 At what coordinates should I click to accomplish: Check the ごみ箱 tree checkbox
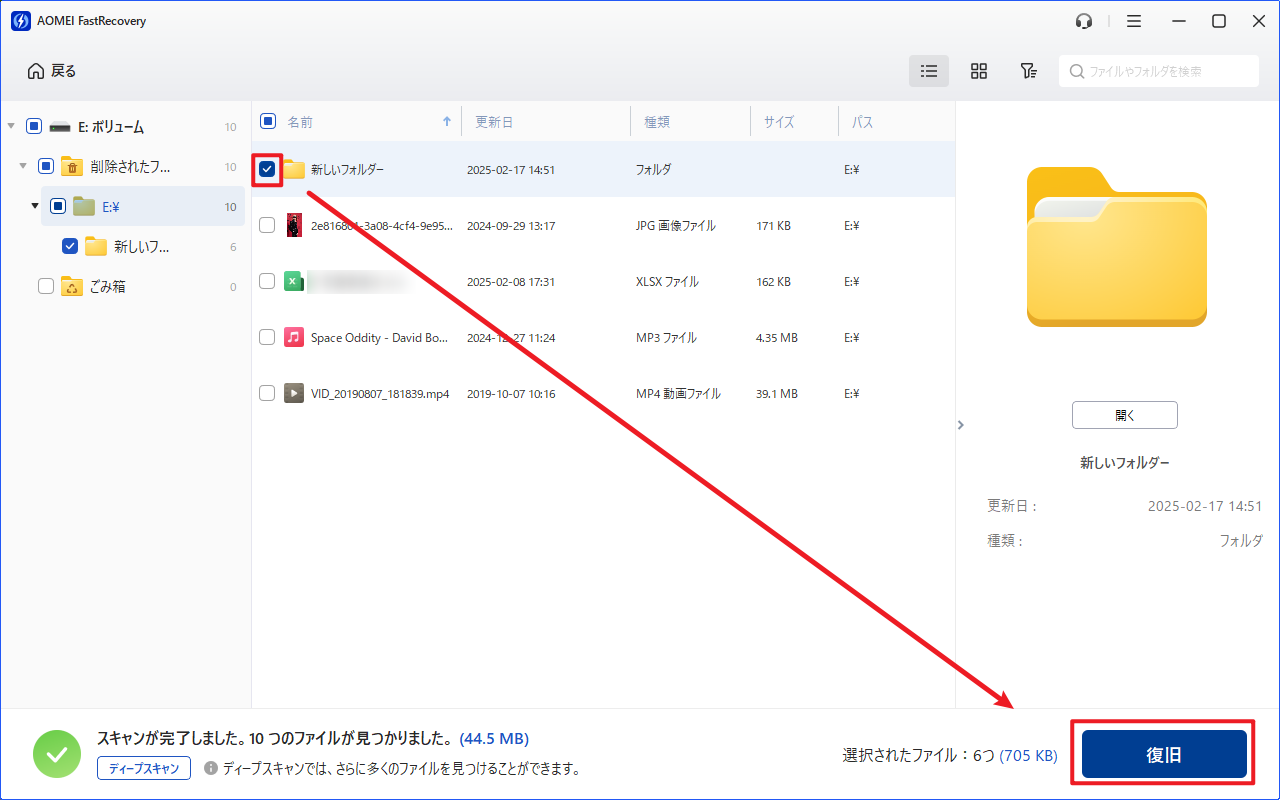pos(46,286)
